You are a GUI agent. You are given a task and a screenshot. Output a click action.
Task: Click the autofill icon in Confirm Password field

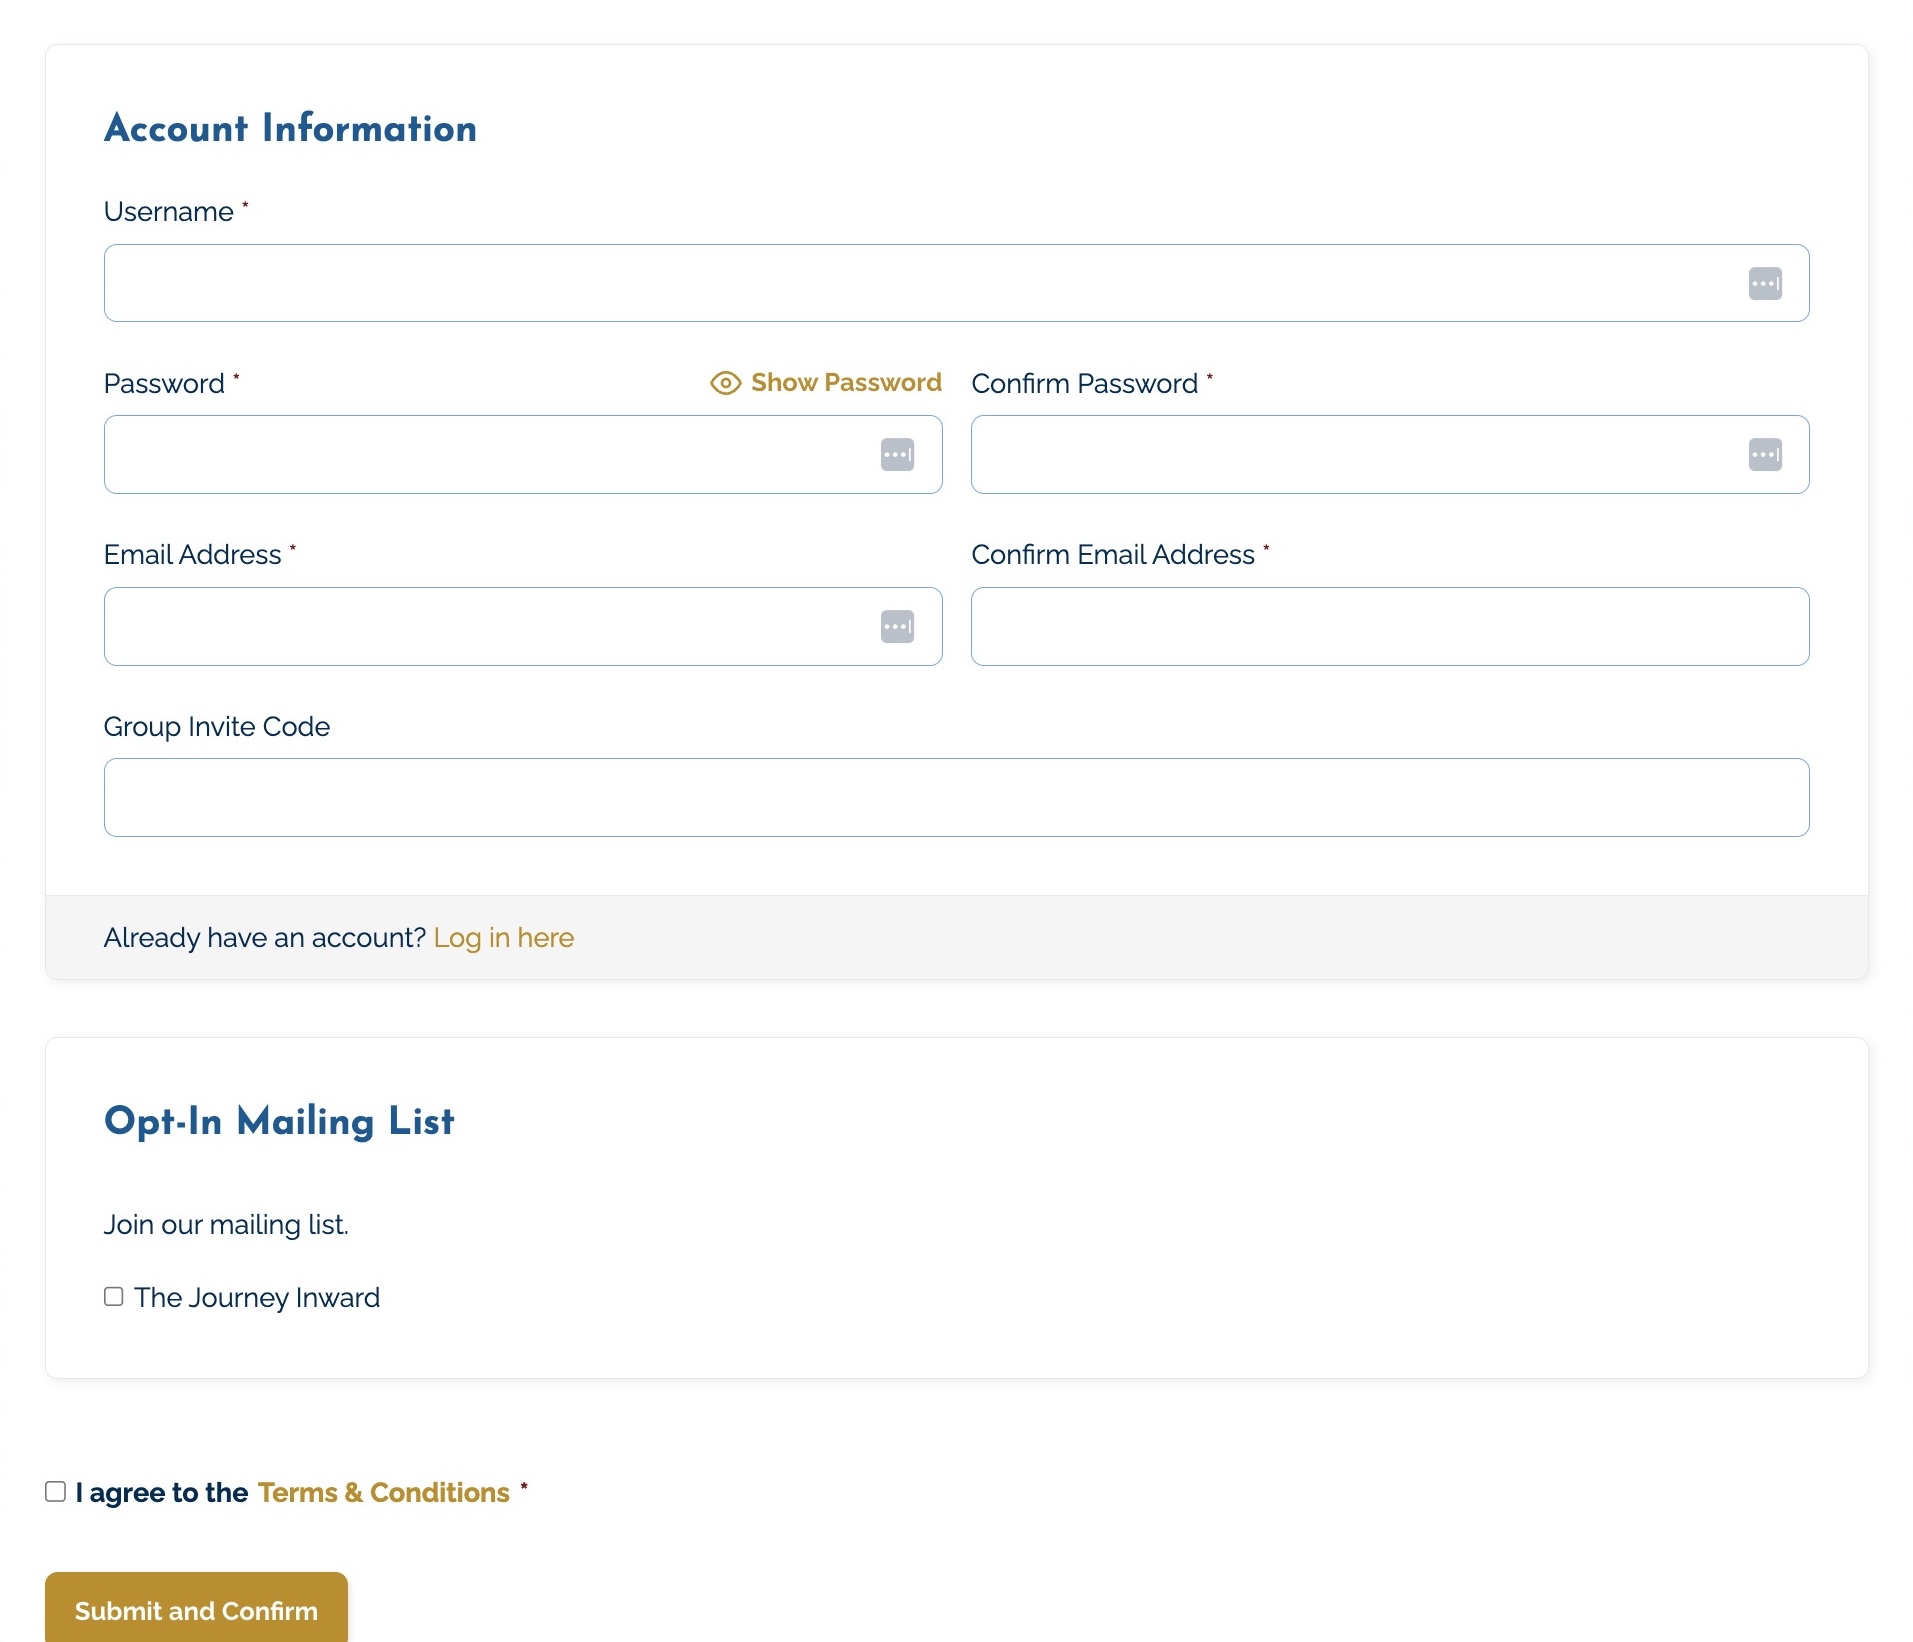[x=1765, y=454]
